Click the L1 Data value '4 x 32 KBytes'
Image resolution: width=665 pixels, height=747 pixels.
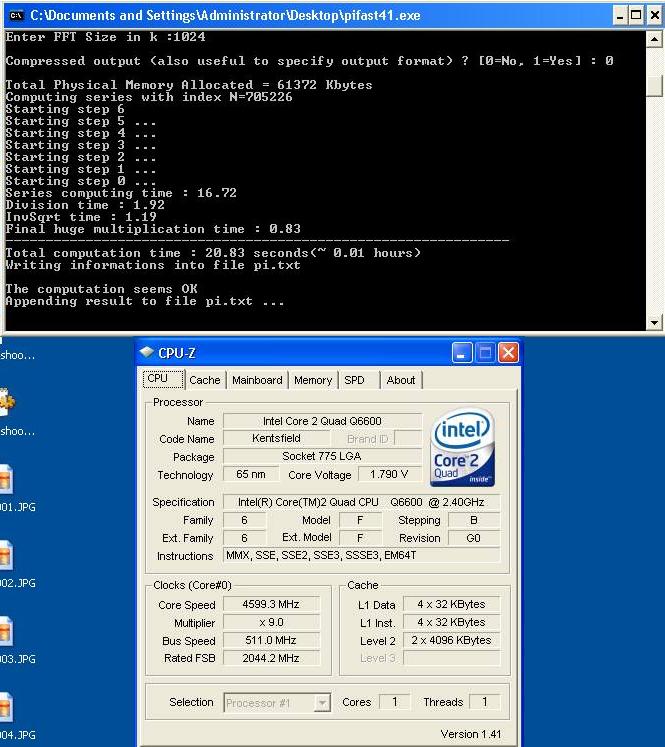[x=452, y=605]
